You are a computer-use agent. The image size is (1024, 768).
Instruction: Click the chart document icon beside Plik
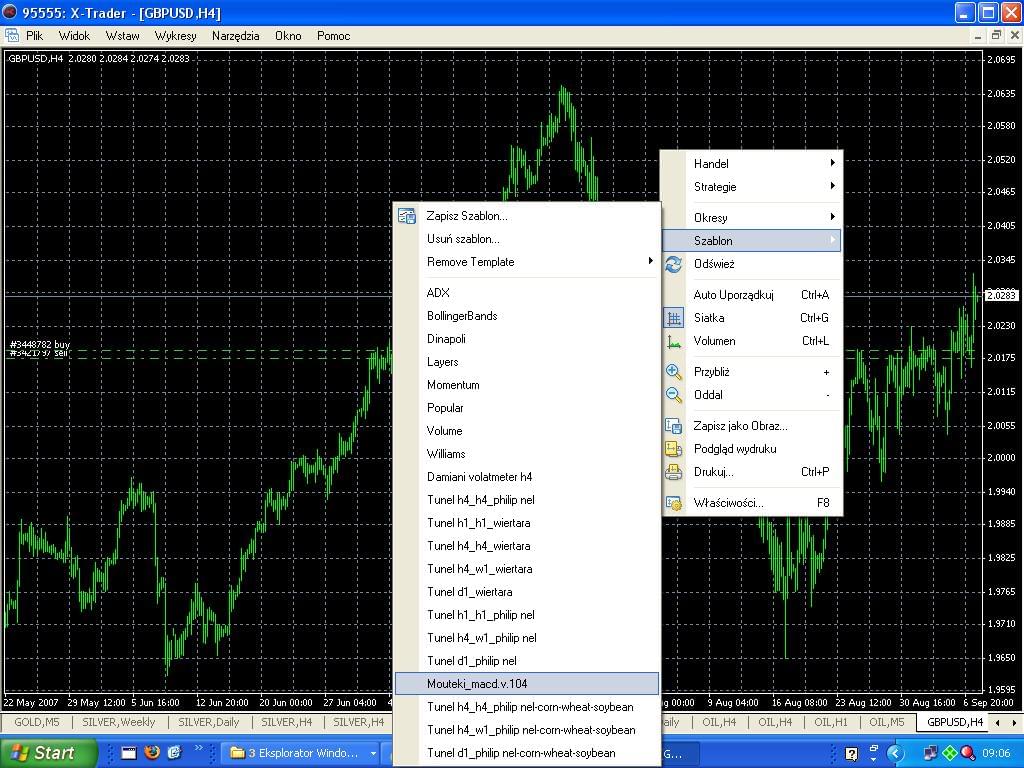pos(12,35)
